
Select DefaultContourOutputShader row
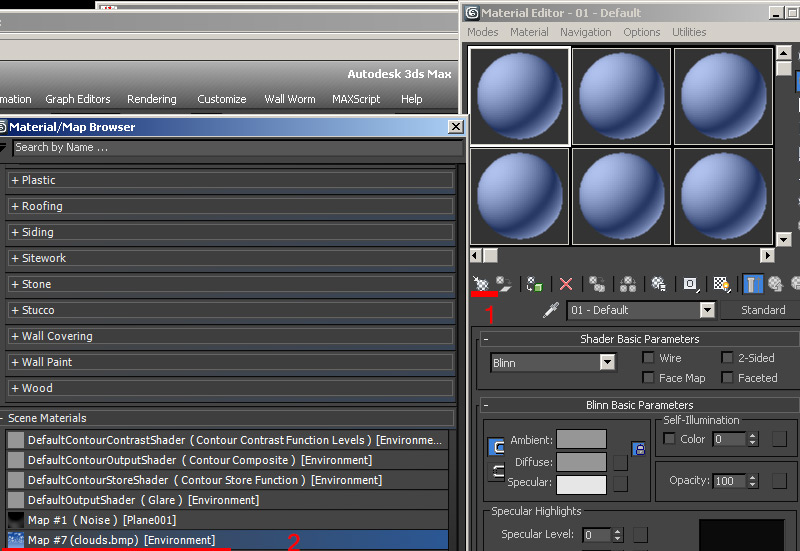click(228, 460)
